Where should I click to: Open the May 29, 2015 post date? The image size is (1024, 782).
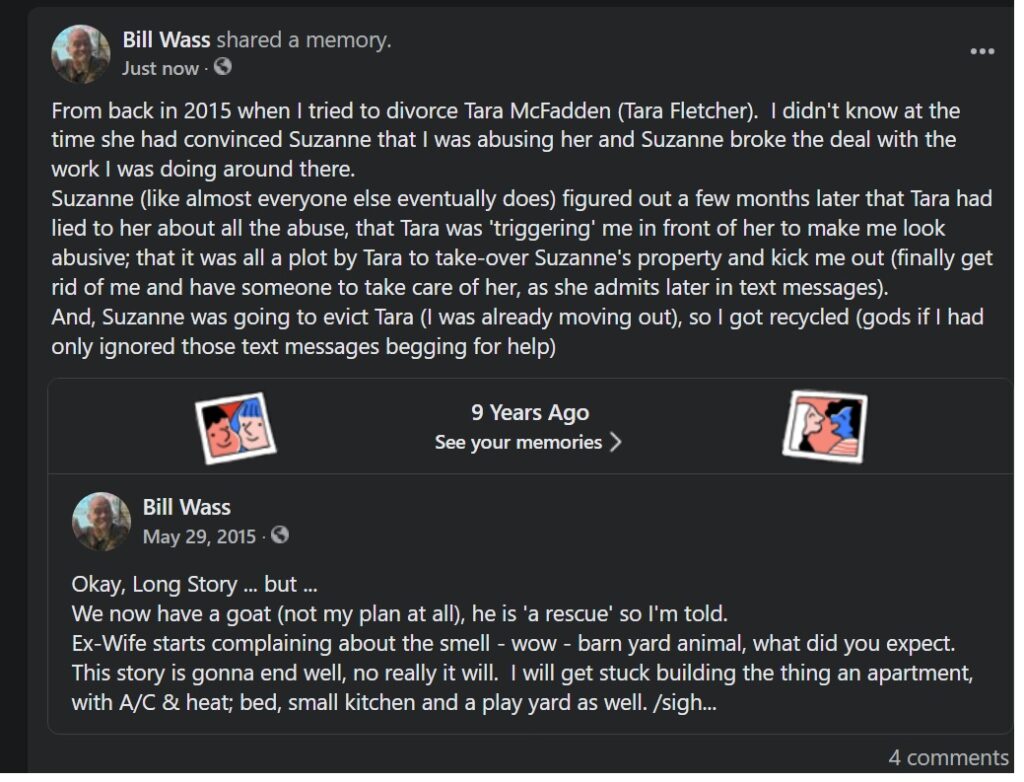click(199, 536)
